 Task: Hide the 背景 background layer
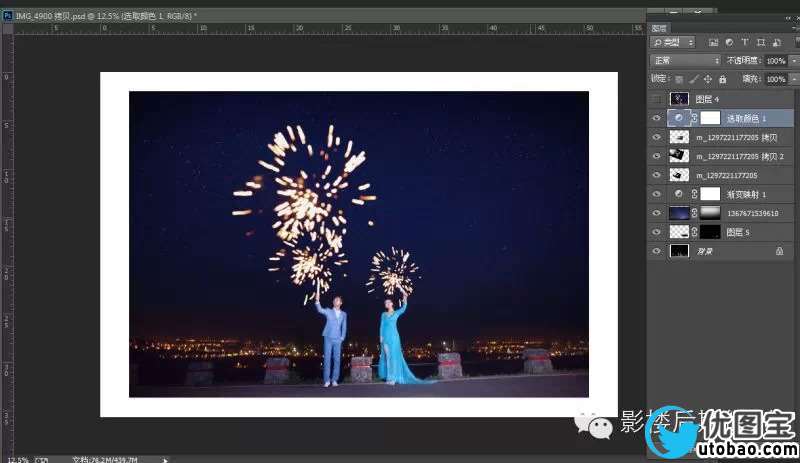(x=657, y=251)
